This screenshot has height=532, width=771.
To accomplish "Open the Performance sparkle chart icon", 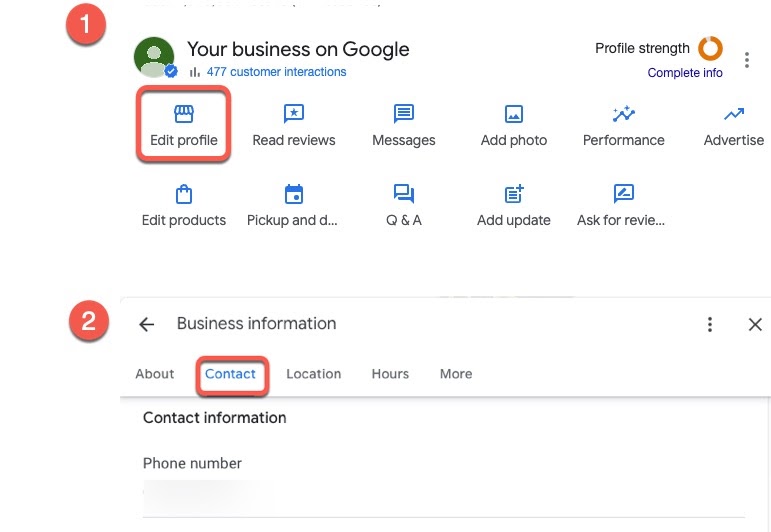I will click(624, 114).
